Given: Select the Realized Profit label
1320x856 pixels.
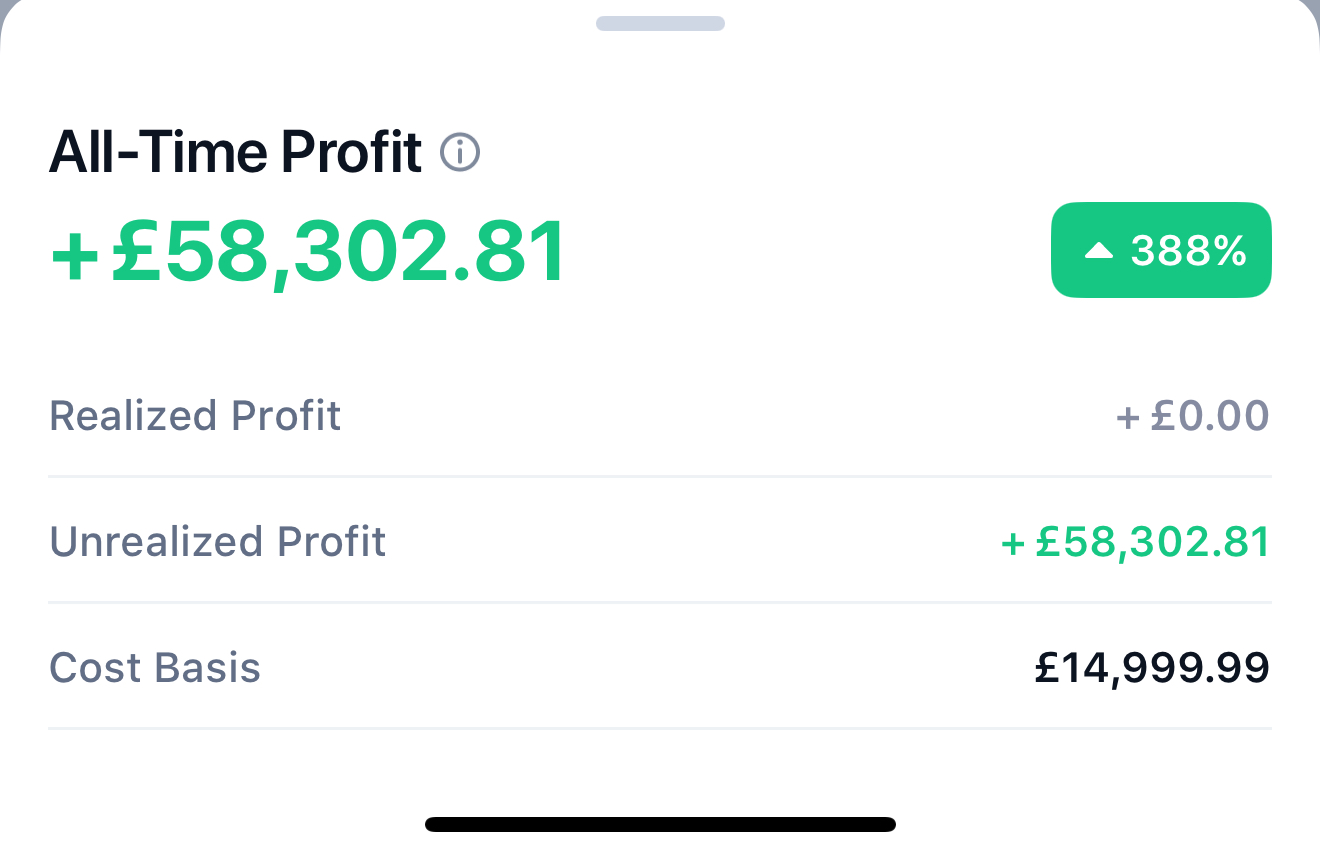Looking at the screenshot, I should (195, 416).
